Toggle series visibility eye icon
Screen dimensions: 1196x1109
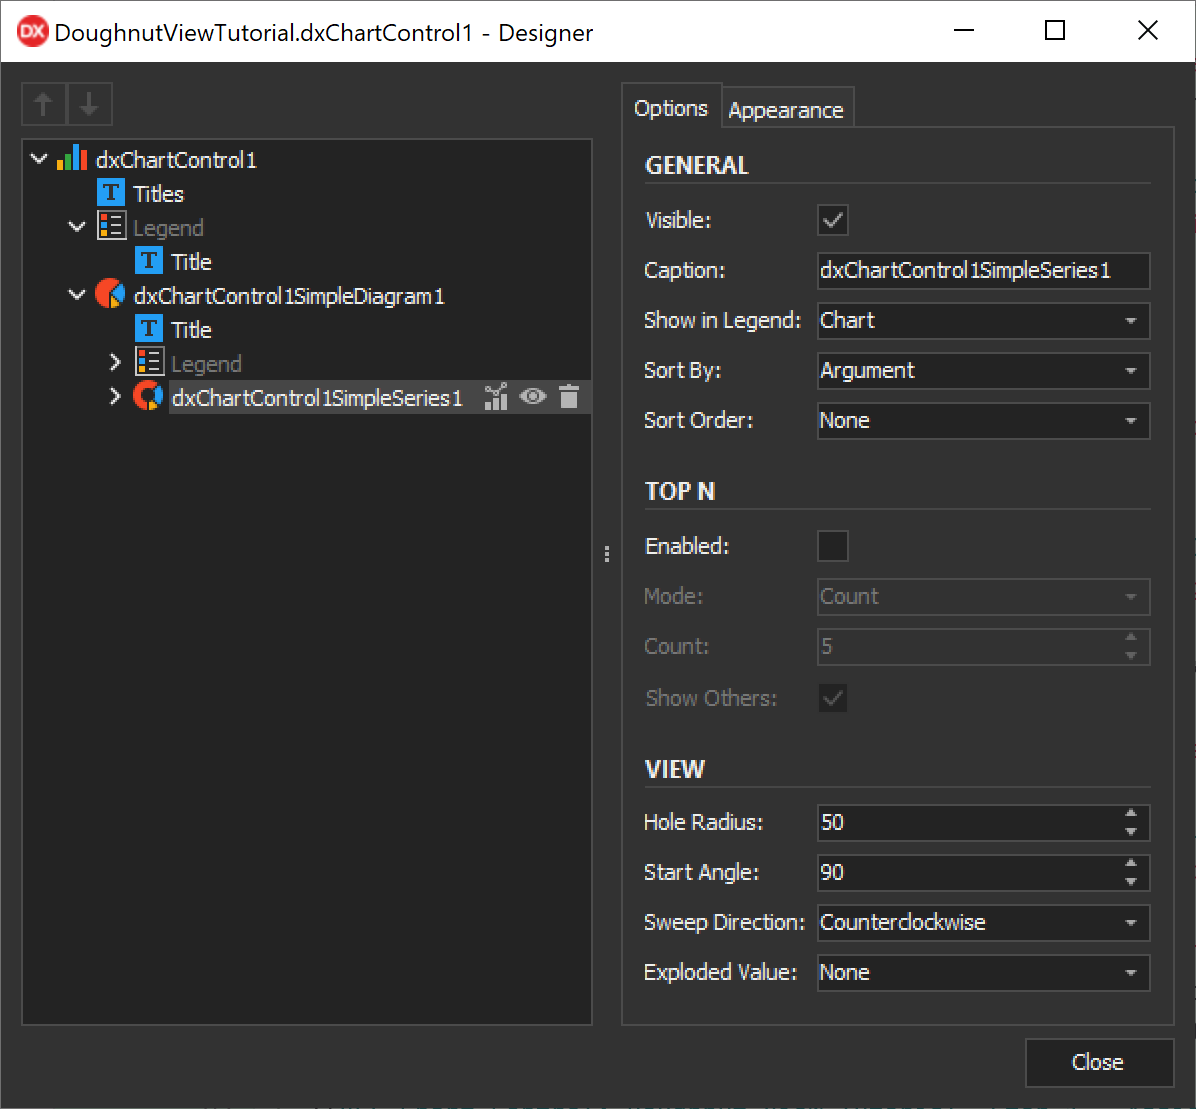(532, 397)
